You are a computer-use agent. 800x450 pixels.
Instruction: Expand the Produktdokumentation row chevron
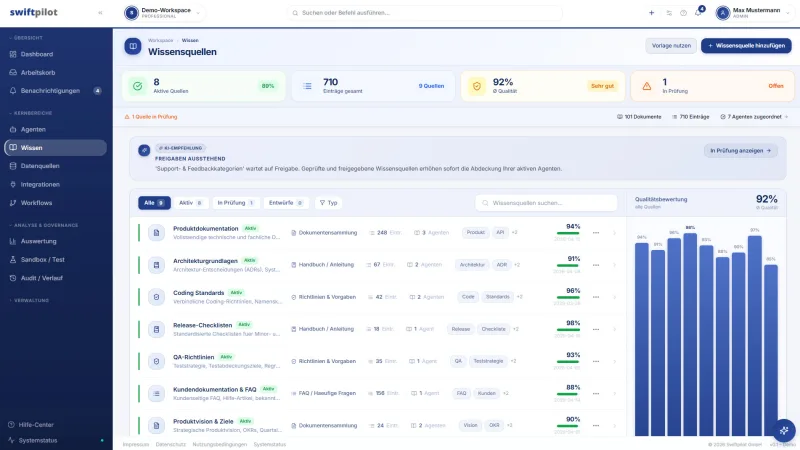[614, 233]
